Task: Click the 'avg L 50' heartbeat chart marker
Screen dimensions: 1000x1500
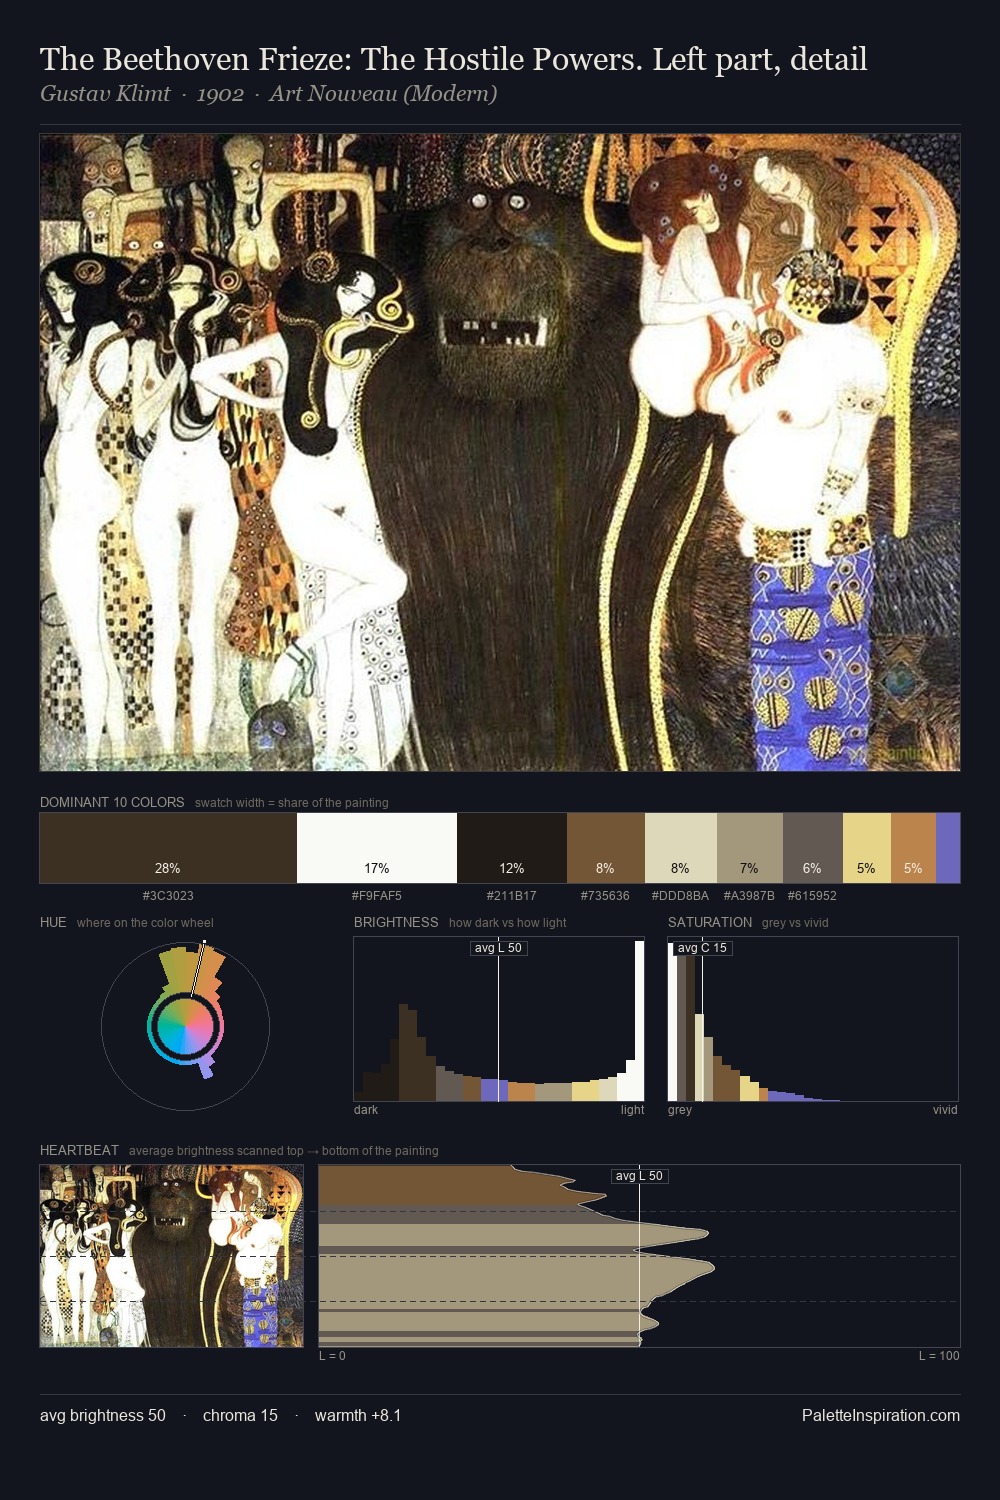Action: tap(640, 1176)
